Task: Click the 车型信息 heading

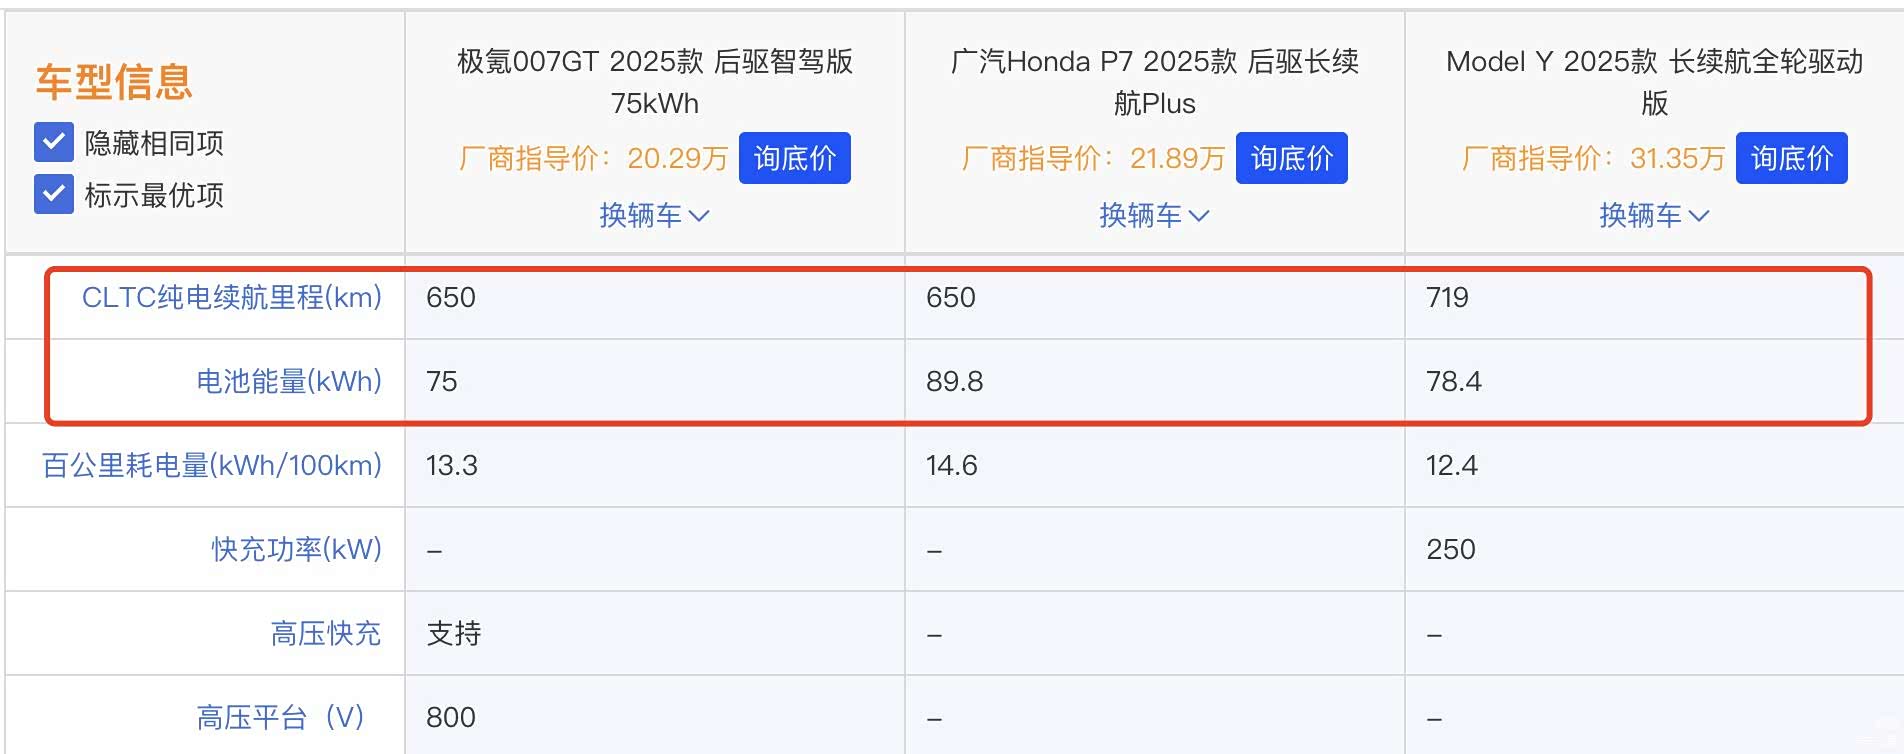Action: [x=114, y=81]
